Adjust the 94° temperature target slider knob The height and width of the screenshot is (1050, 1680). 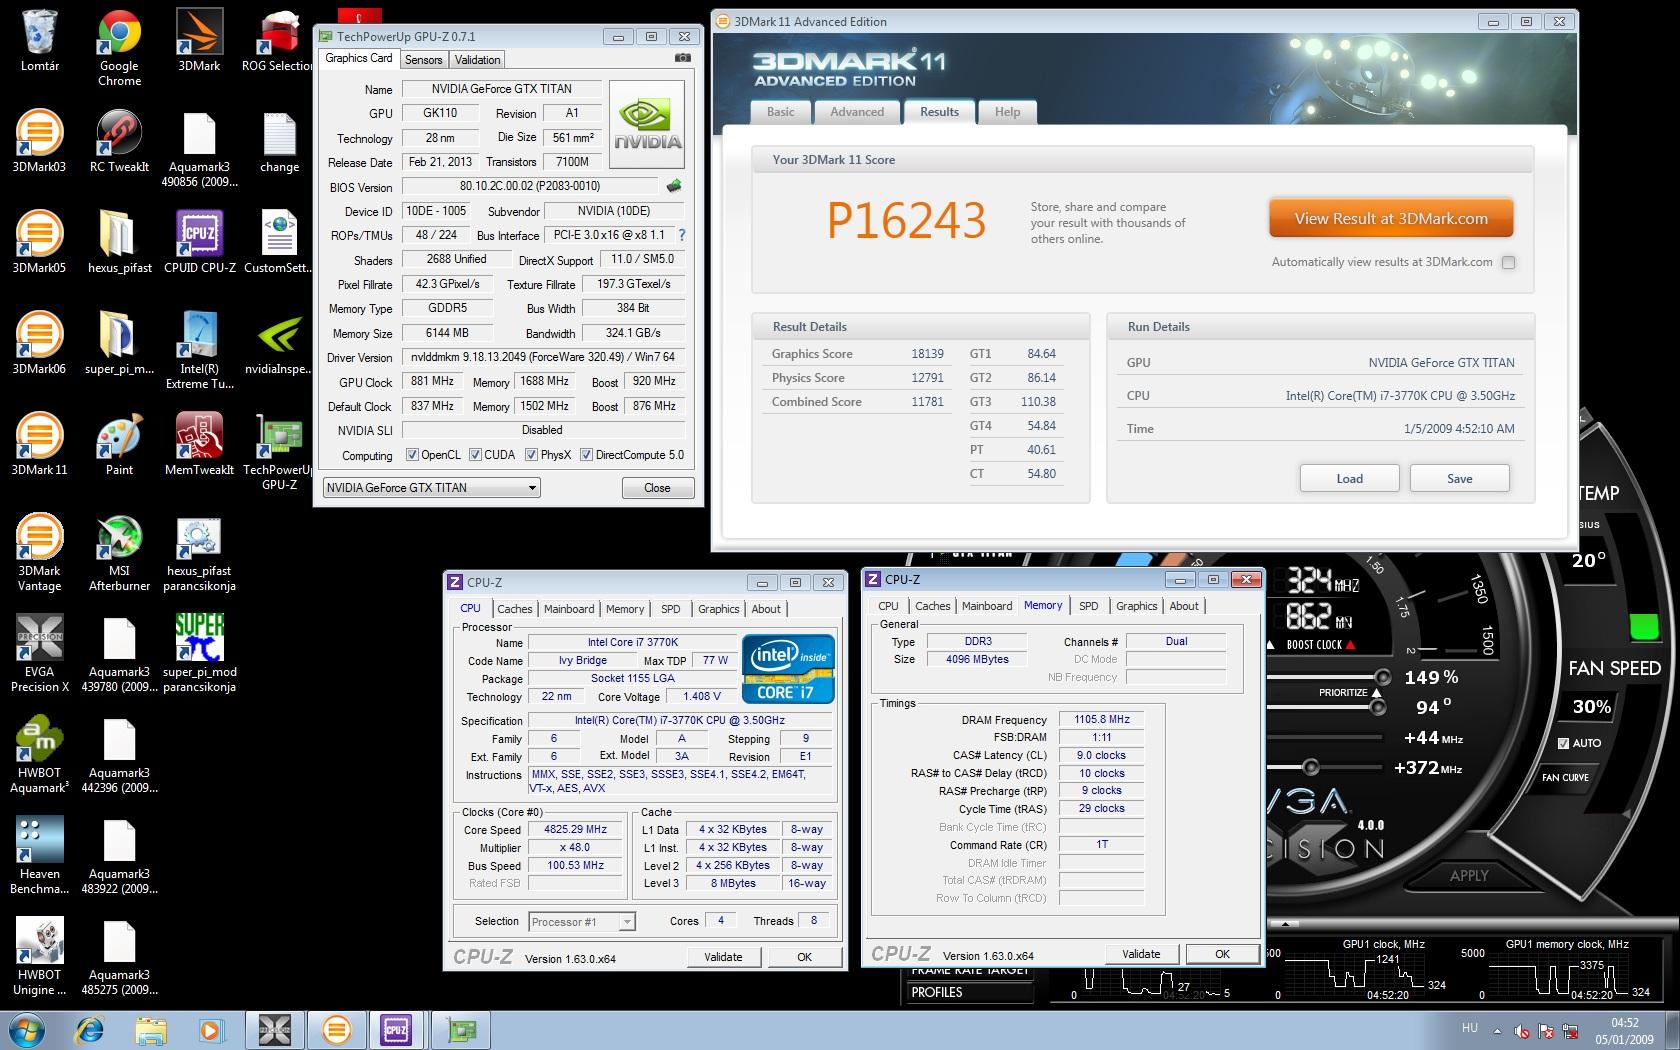click(x=1379, y=707)
